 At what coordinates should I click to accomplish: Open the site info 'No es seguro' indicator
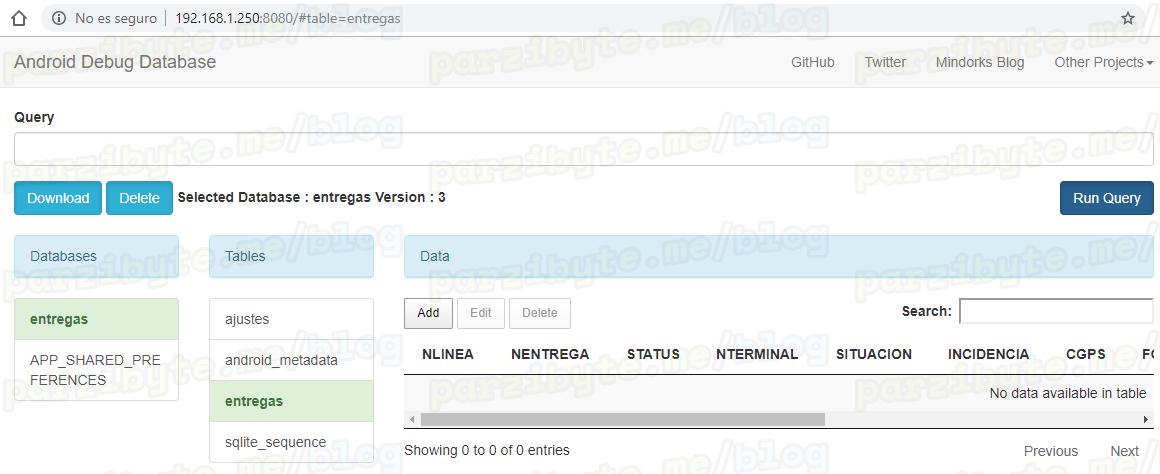105,18
